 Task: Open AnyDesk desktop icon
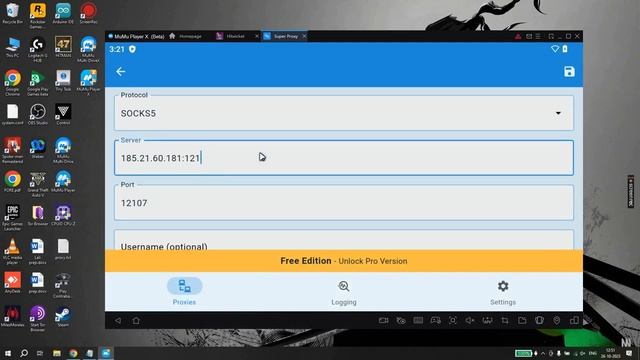[12, 283]
